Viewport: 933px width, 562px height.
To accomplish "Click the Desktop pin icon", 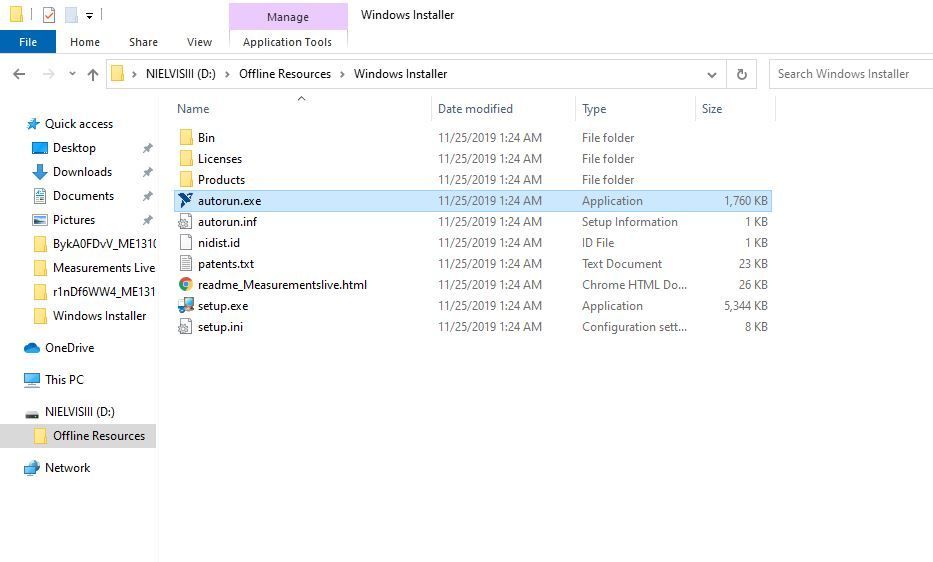I will coord(148,148).
